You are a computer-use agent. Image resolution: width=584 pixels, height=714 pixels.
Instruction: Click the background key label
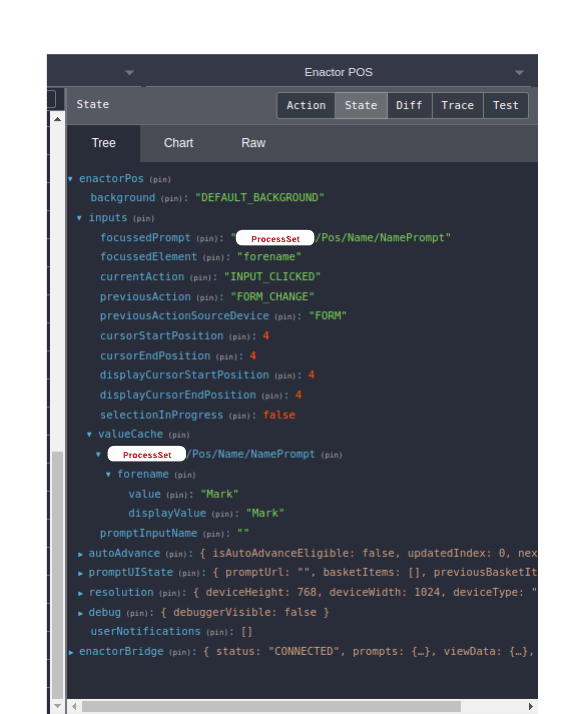coord(122,198)
